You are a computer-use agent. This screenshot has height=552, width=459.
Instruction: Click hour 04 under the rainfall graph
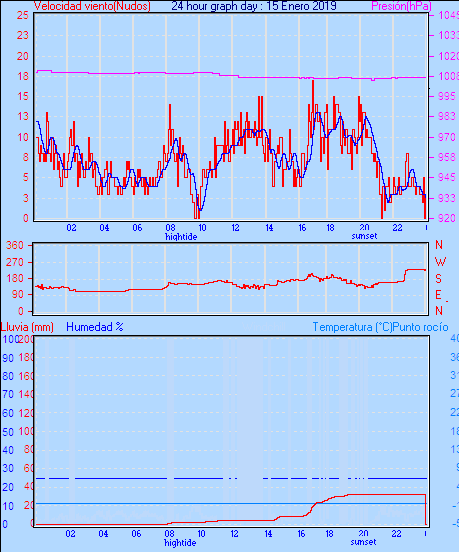pos(103,534)
